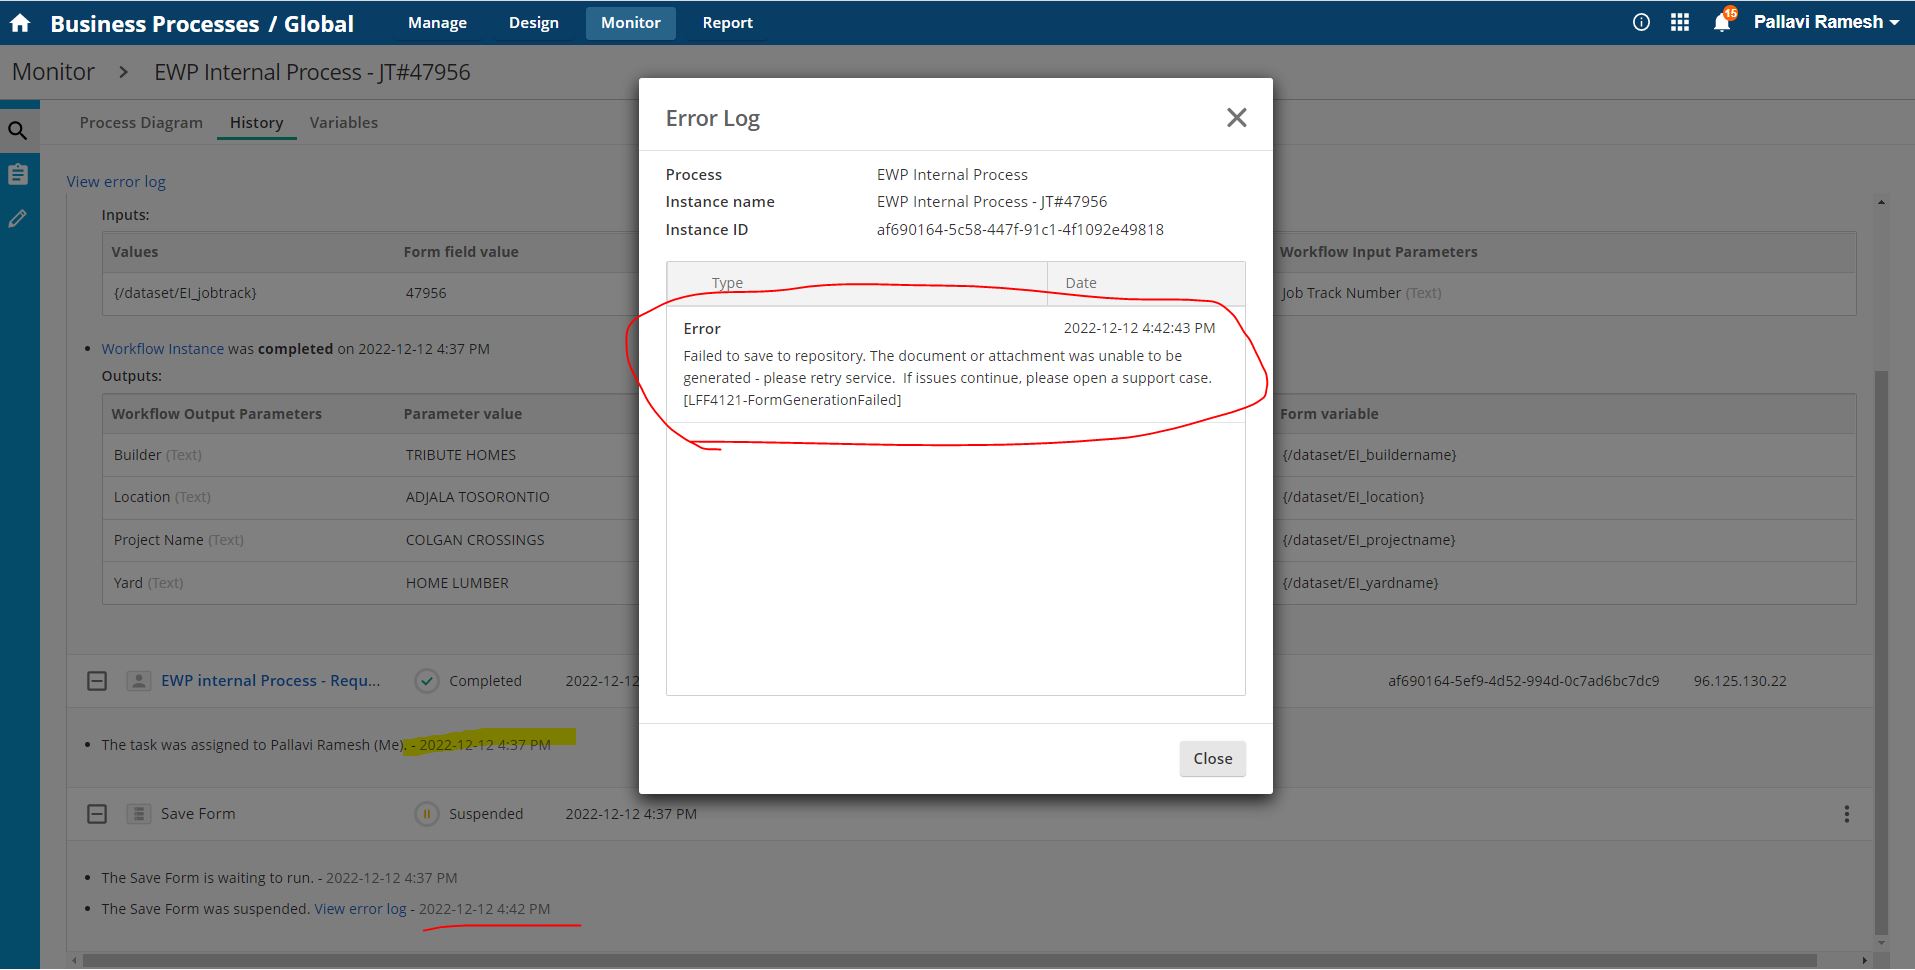Click the home icon in header

point(20,23)
